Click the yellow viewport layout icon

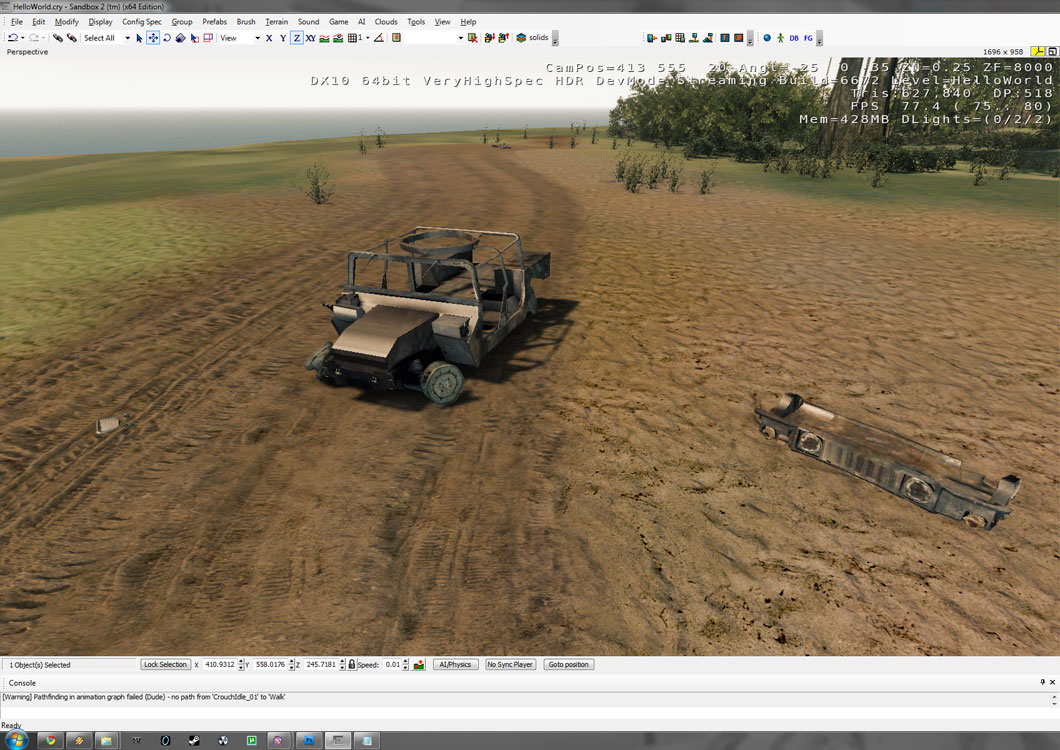tap(1037, 51)
